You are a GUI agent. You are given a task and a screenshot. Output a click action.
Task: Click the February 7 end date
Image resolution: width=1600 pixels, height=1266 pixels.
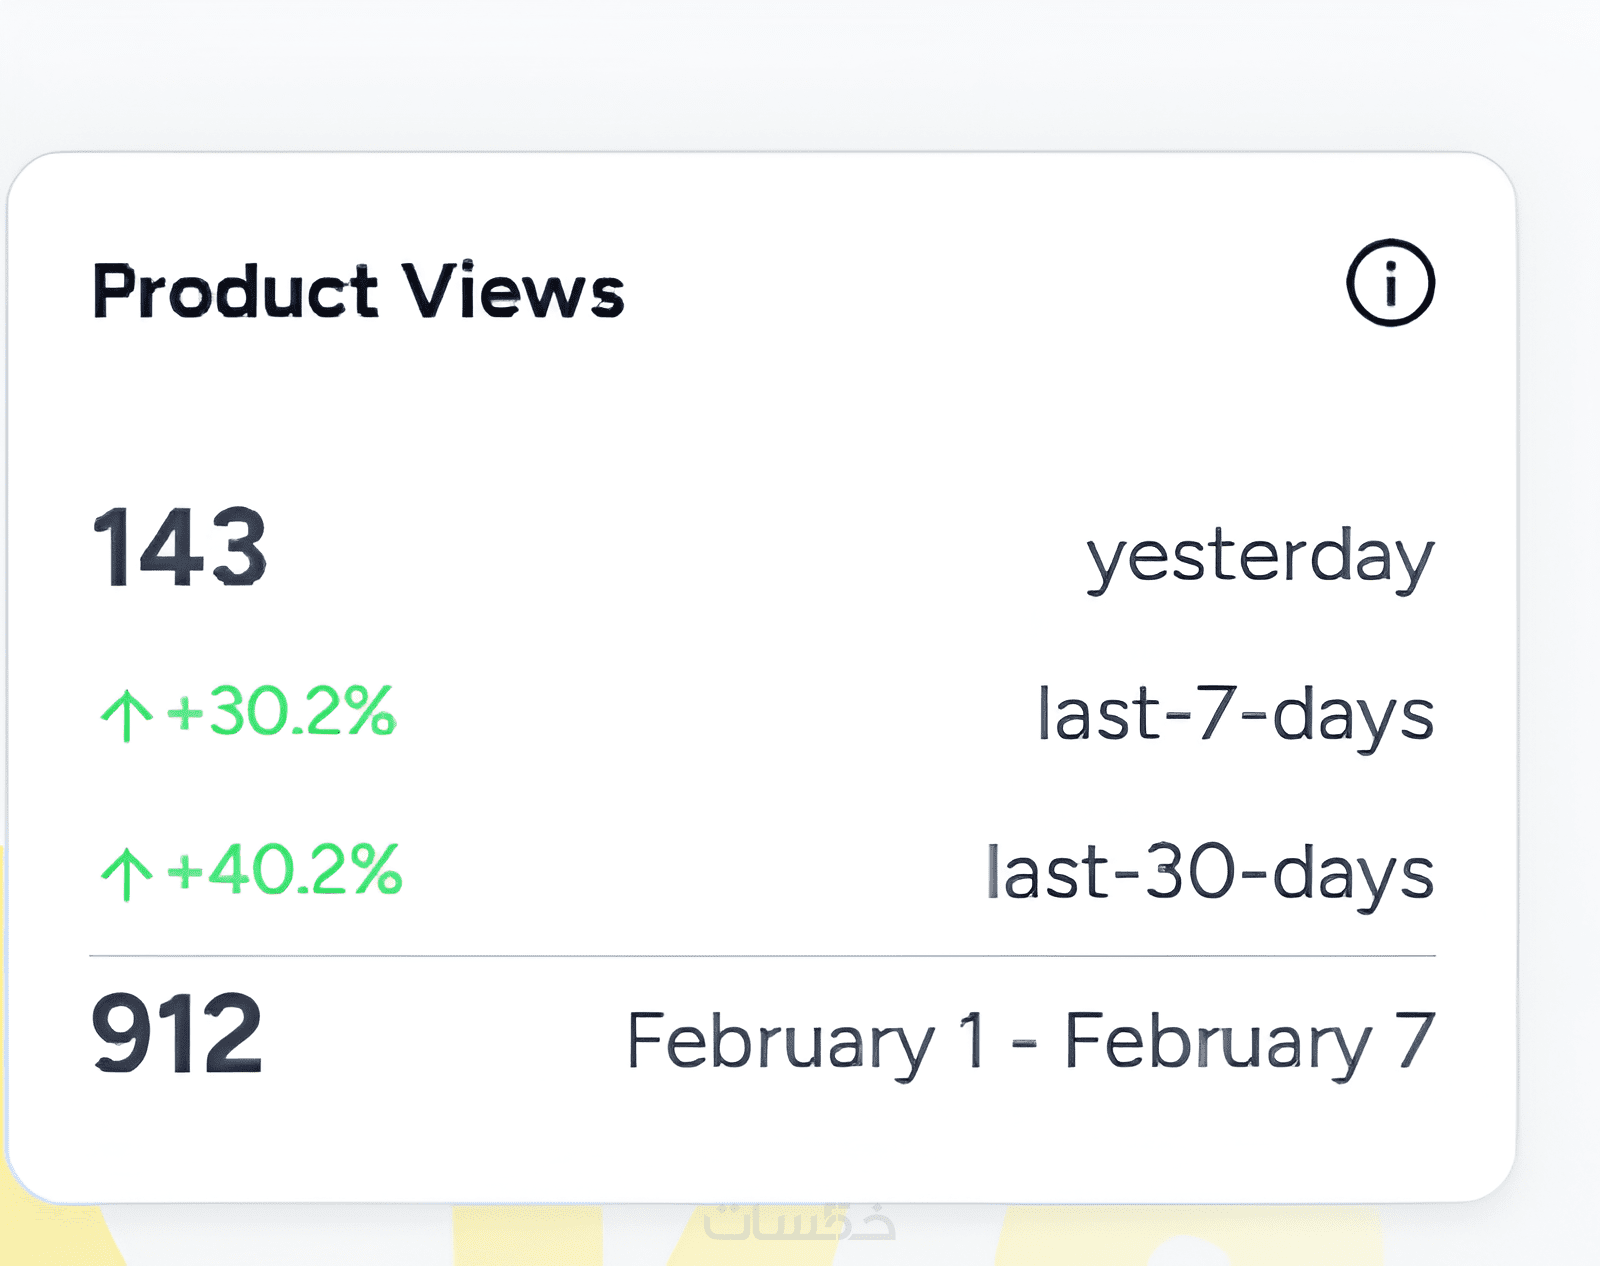[x=1249, y=1042]
